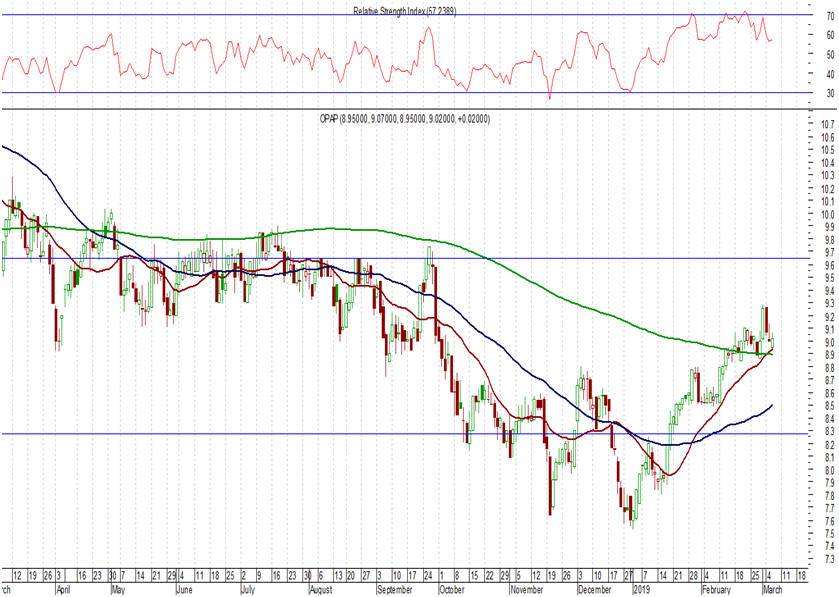Select the 2019 year label

[x=641, y=590]
